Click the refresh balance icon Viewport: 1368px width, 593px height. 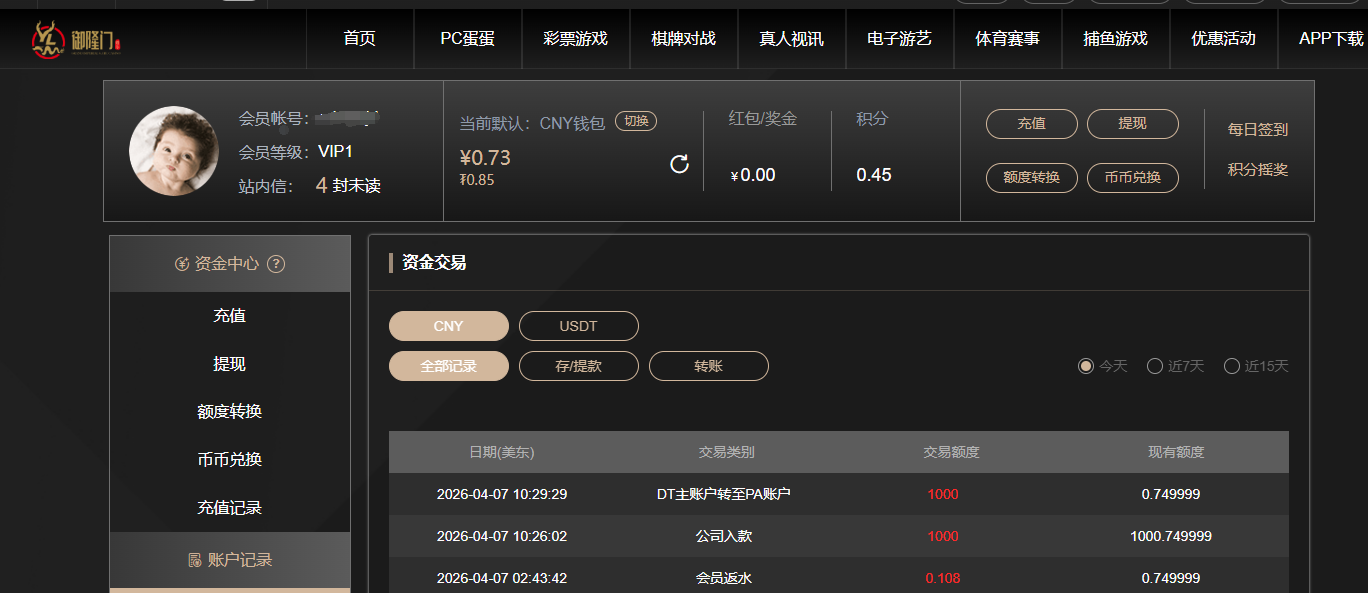tap(679, 164)
